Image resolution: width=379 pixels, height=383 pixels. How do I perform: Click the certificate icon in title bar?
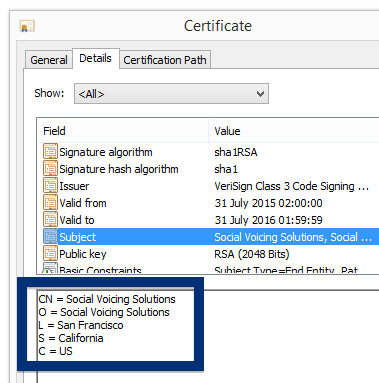27,26
